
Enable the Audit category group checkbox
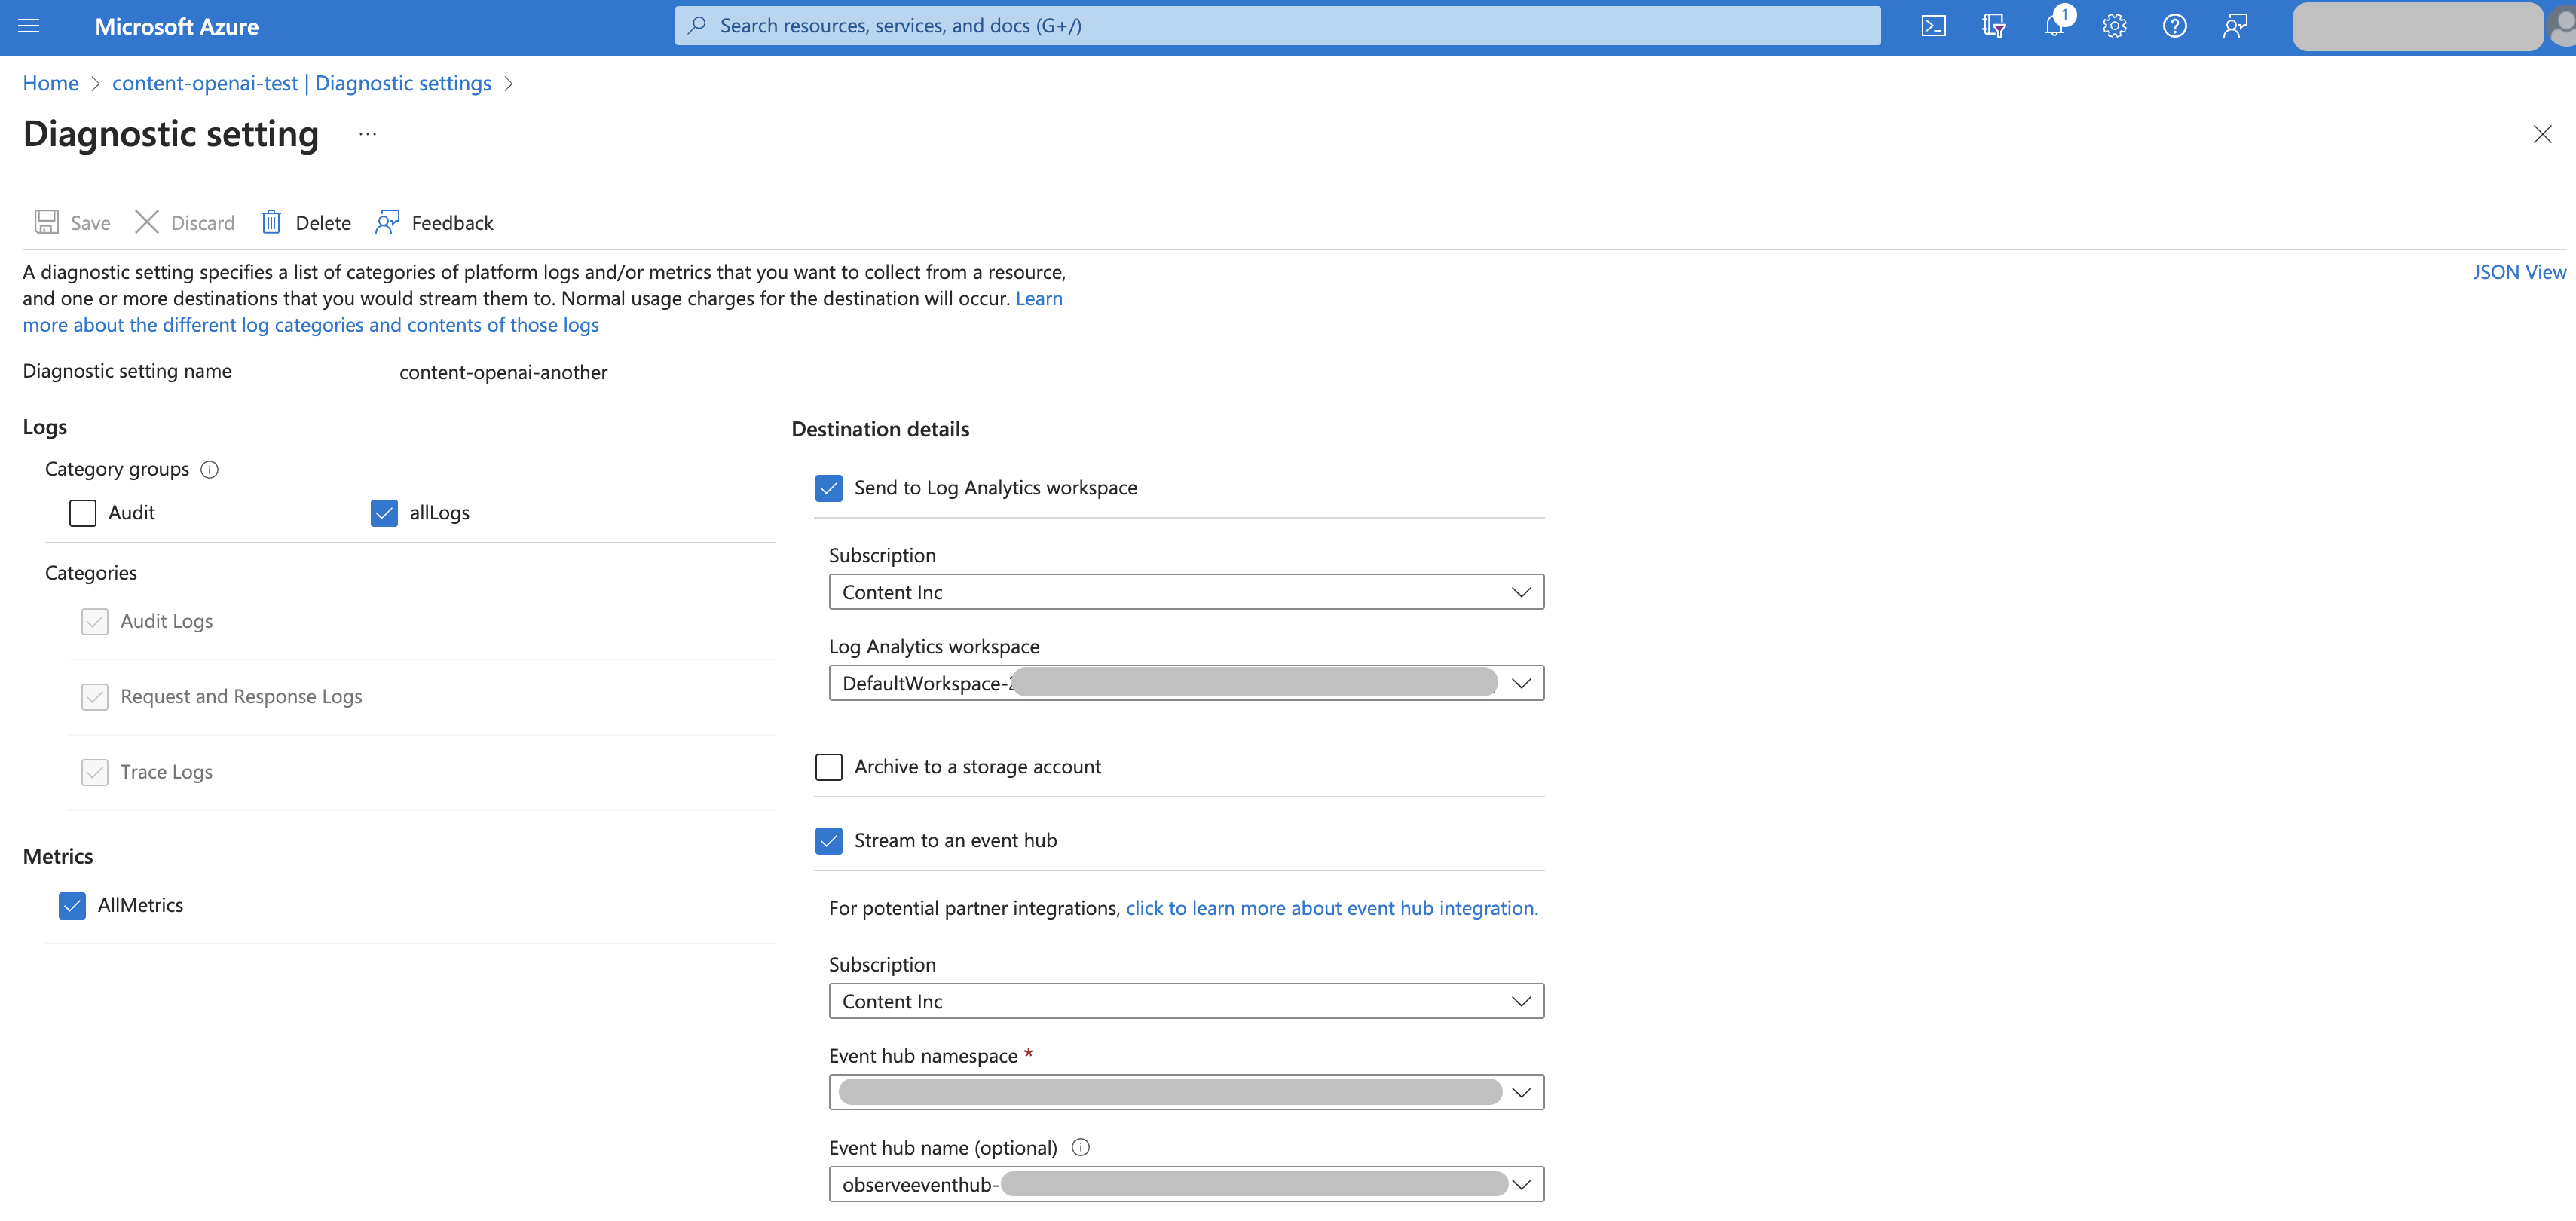tap(83, 513)
